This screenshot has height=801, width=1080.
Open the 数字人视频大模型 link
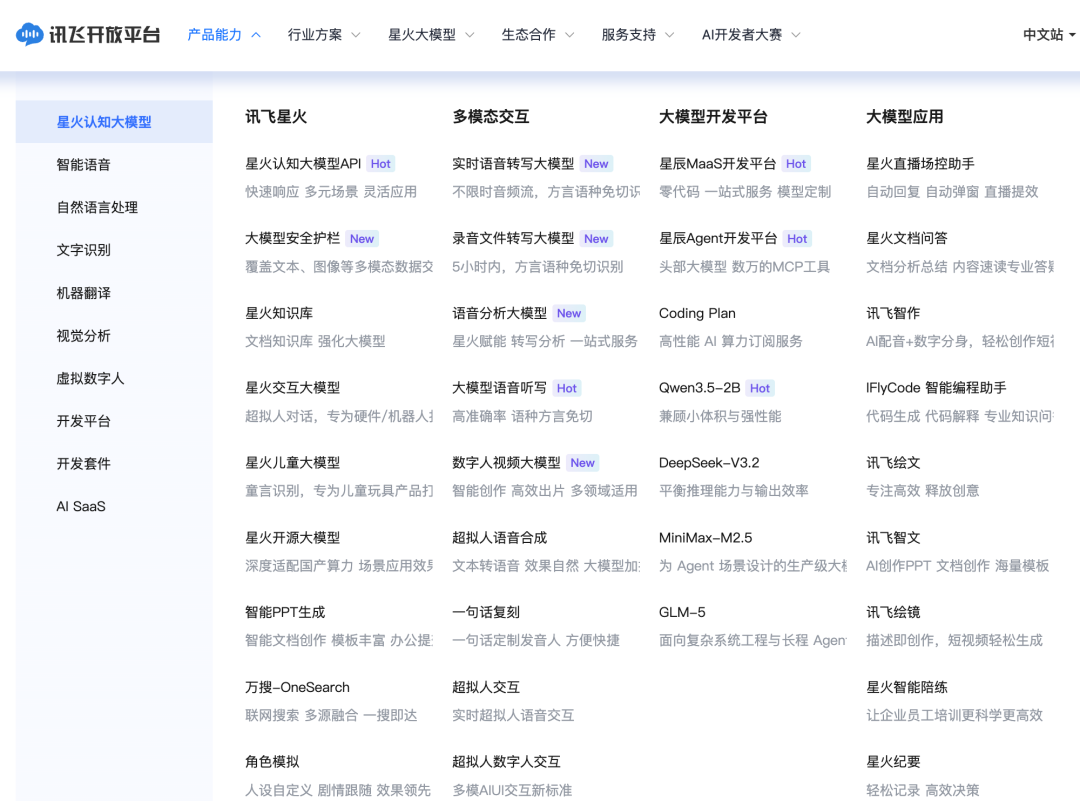click(506, 463)
